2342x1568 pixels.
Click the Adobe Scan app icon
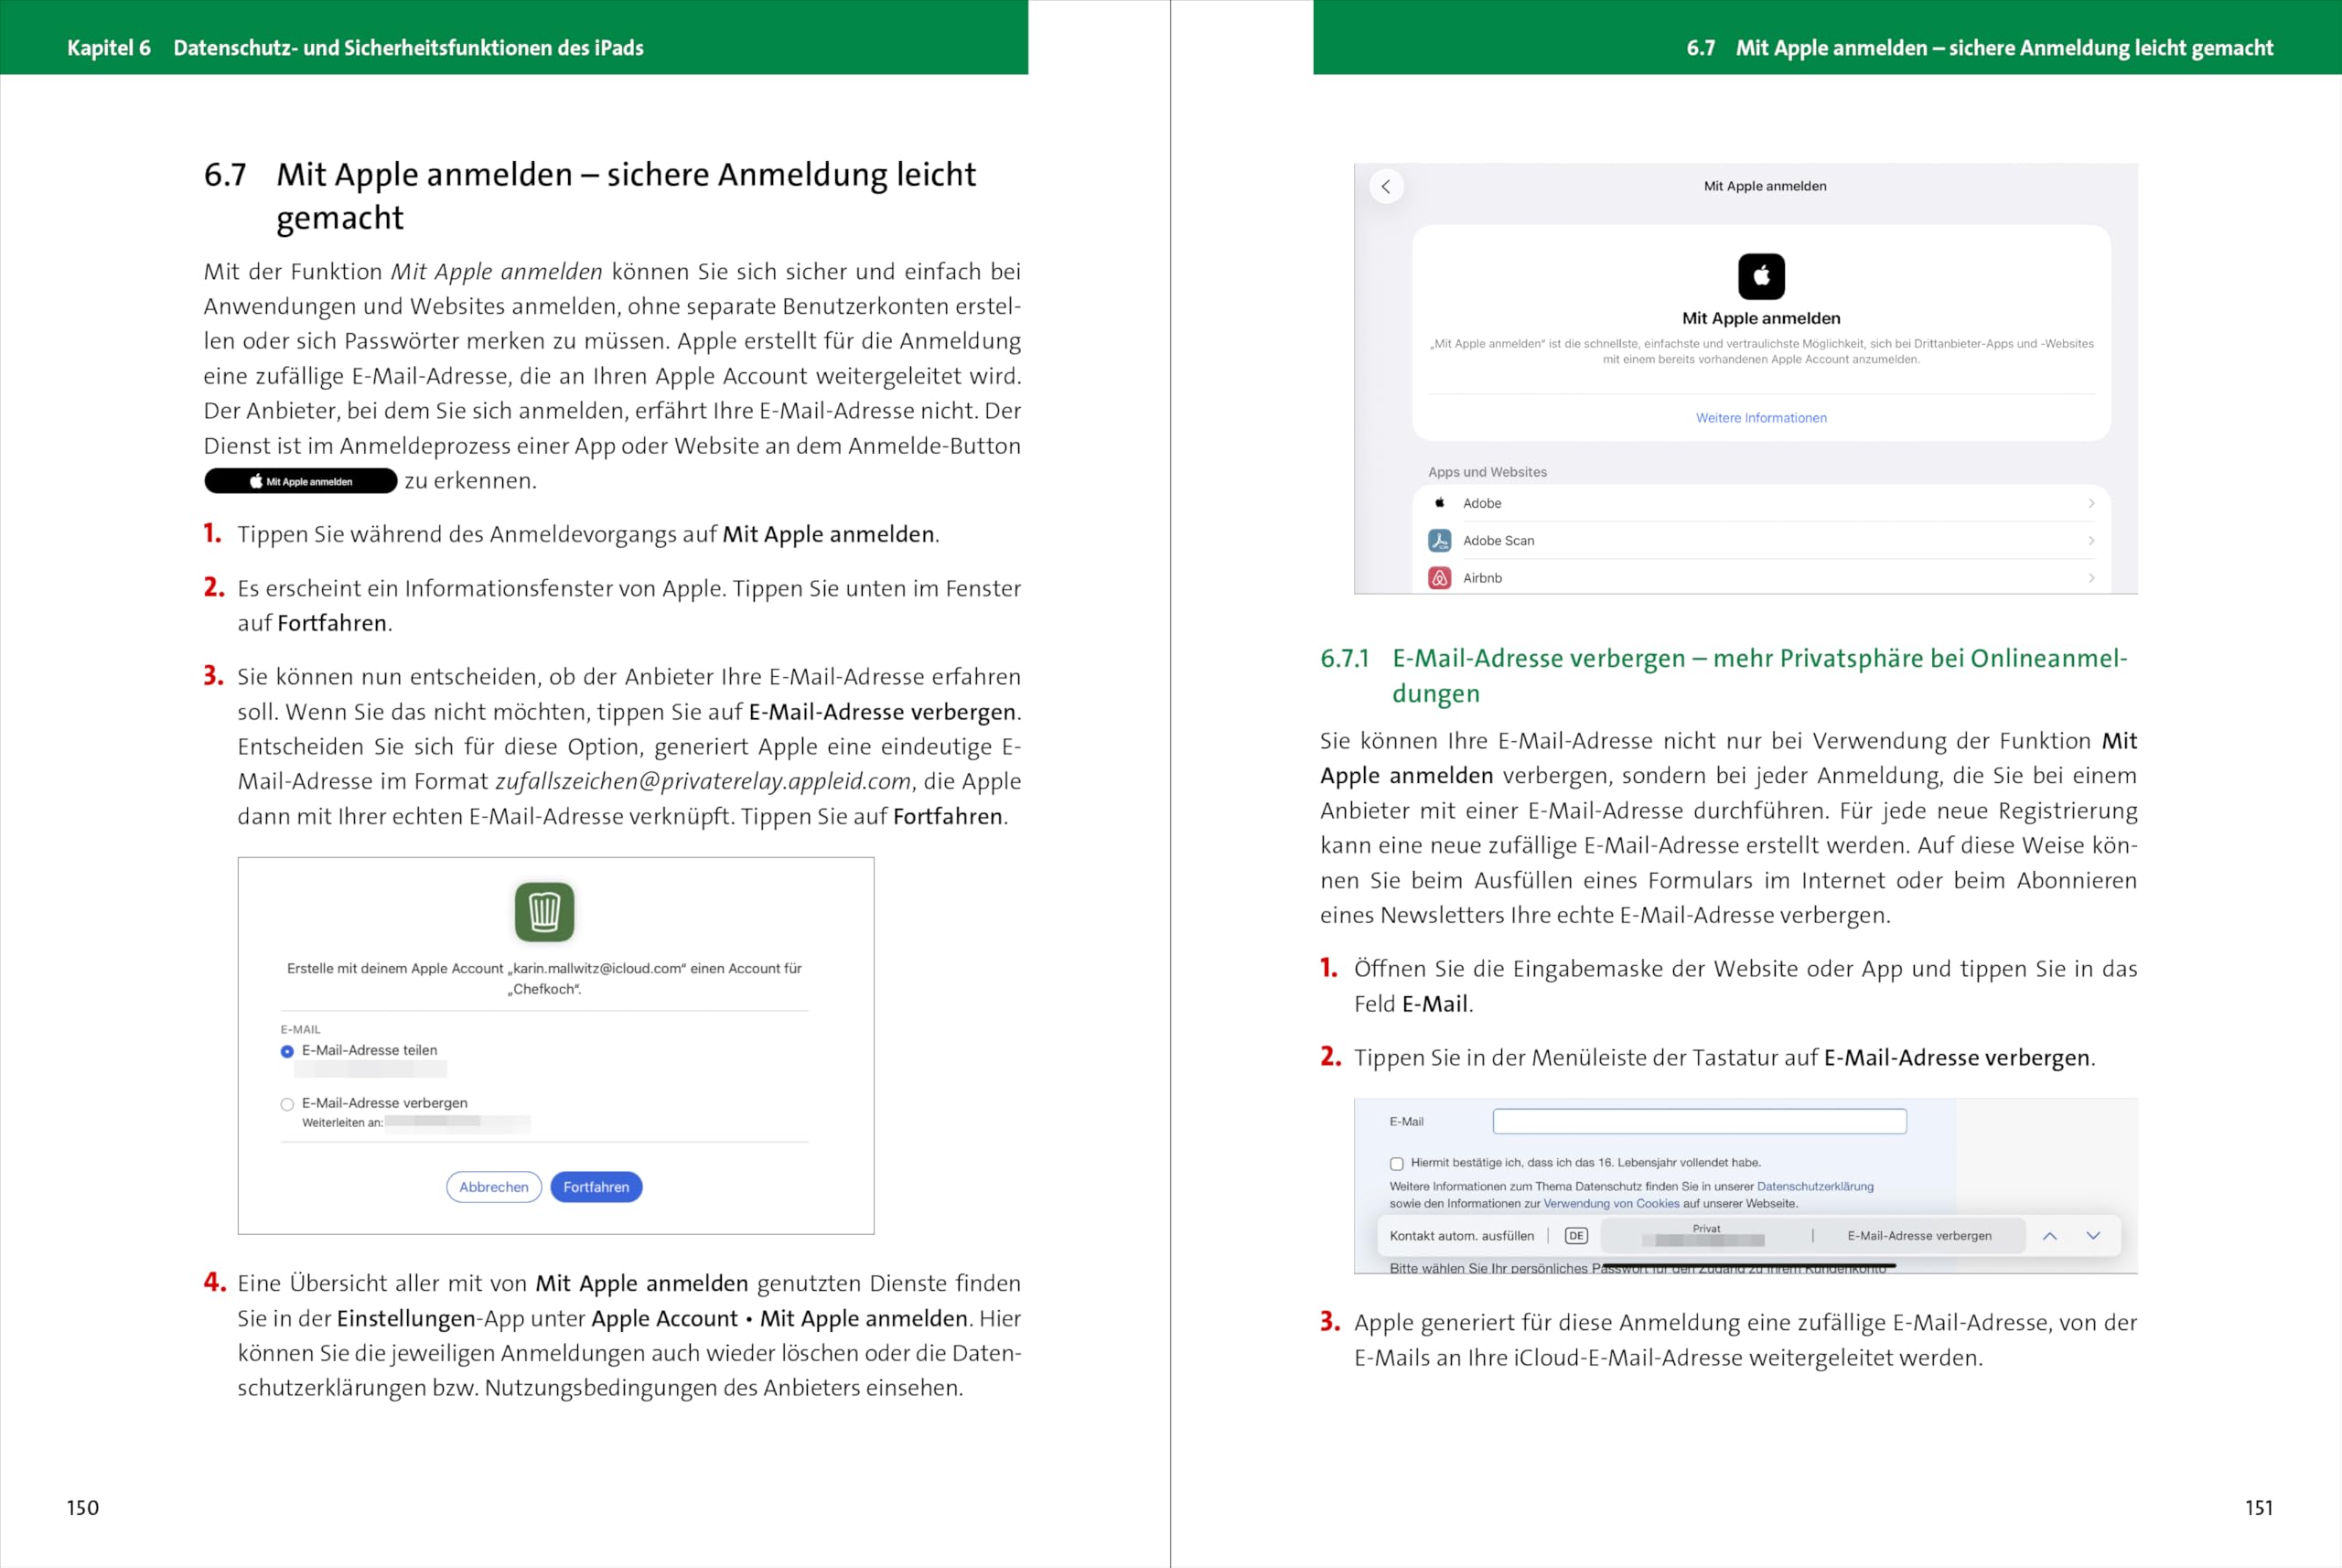coord(1439,540)
